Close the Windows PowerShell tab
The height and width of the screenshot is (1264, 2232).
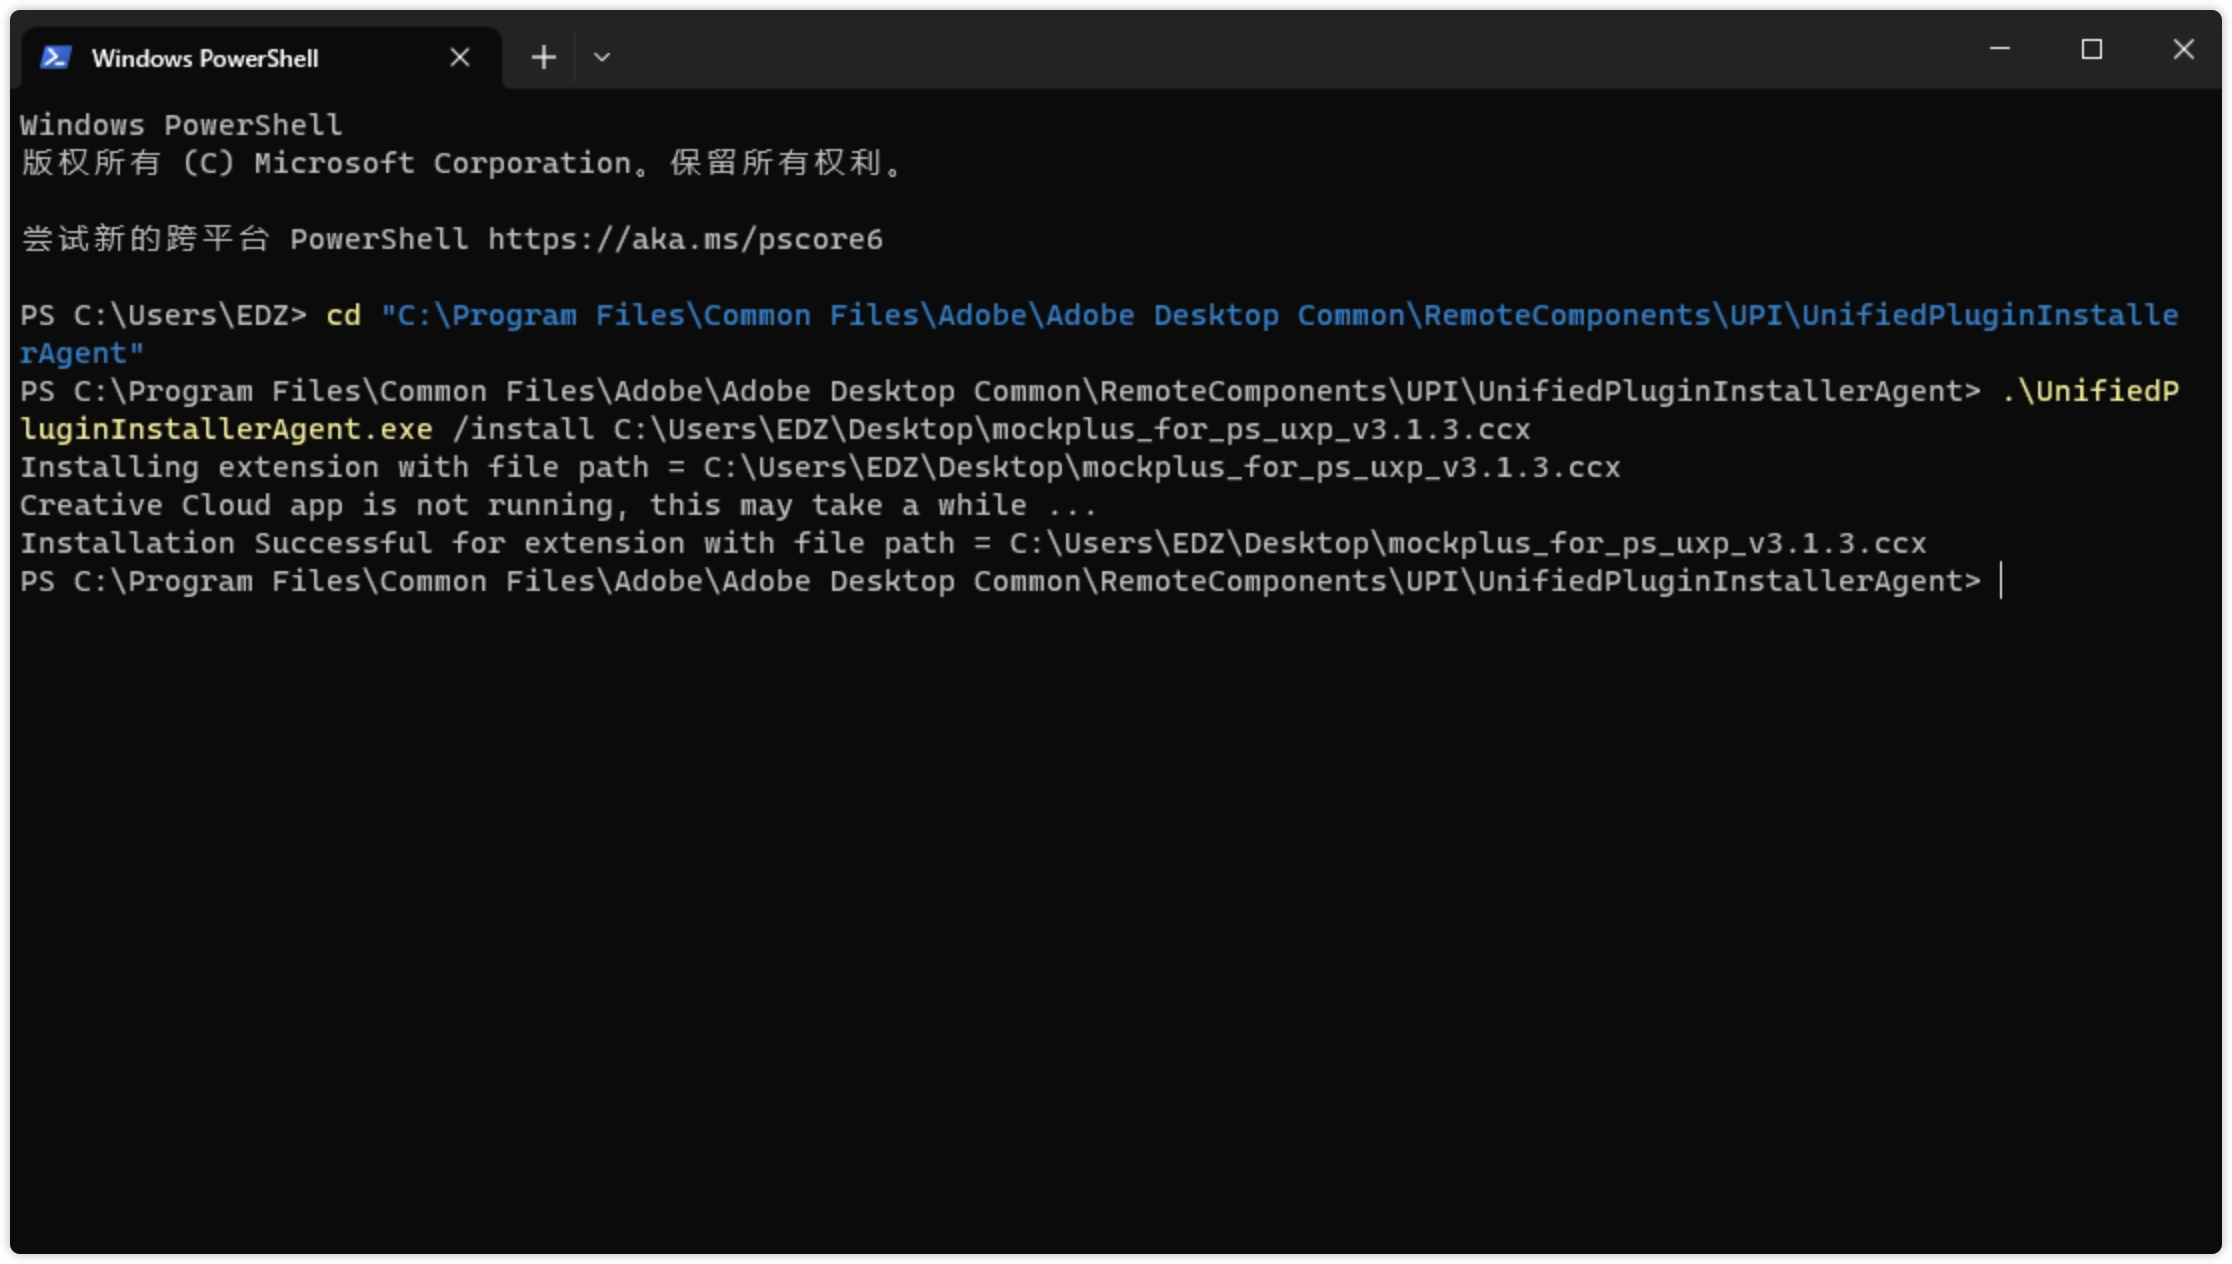(x=459, y=58)
